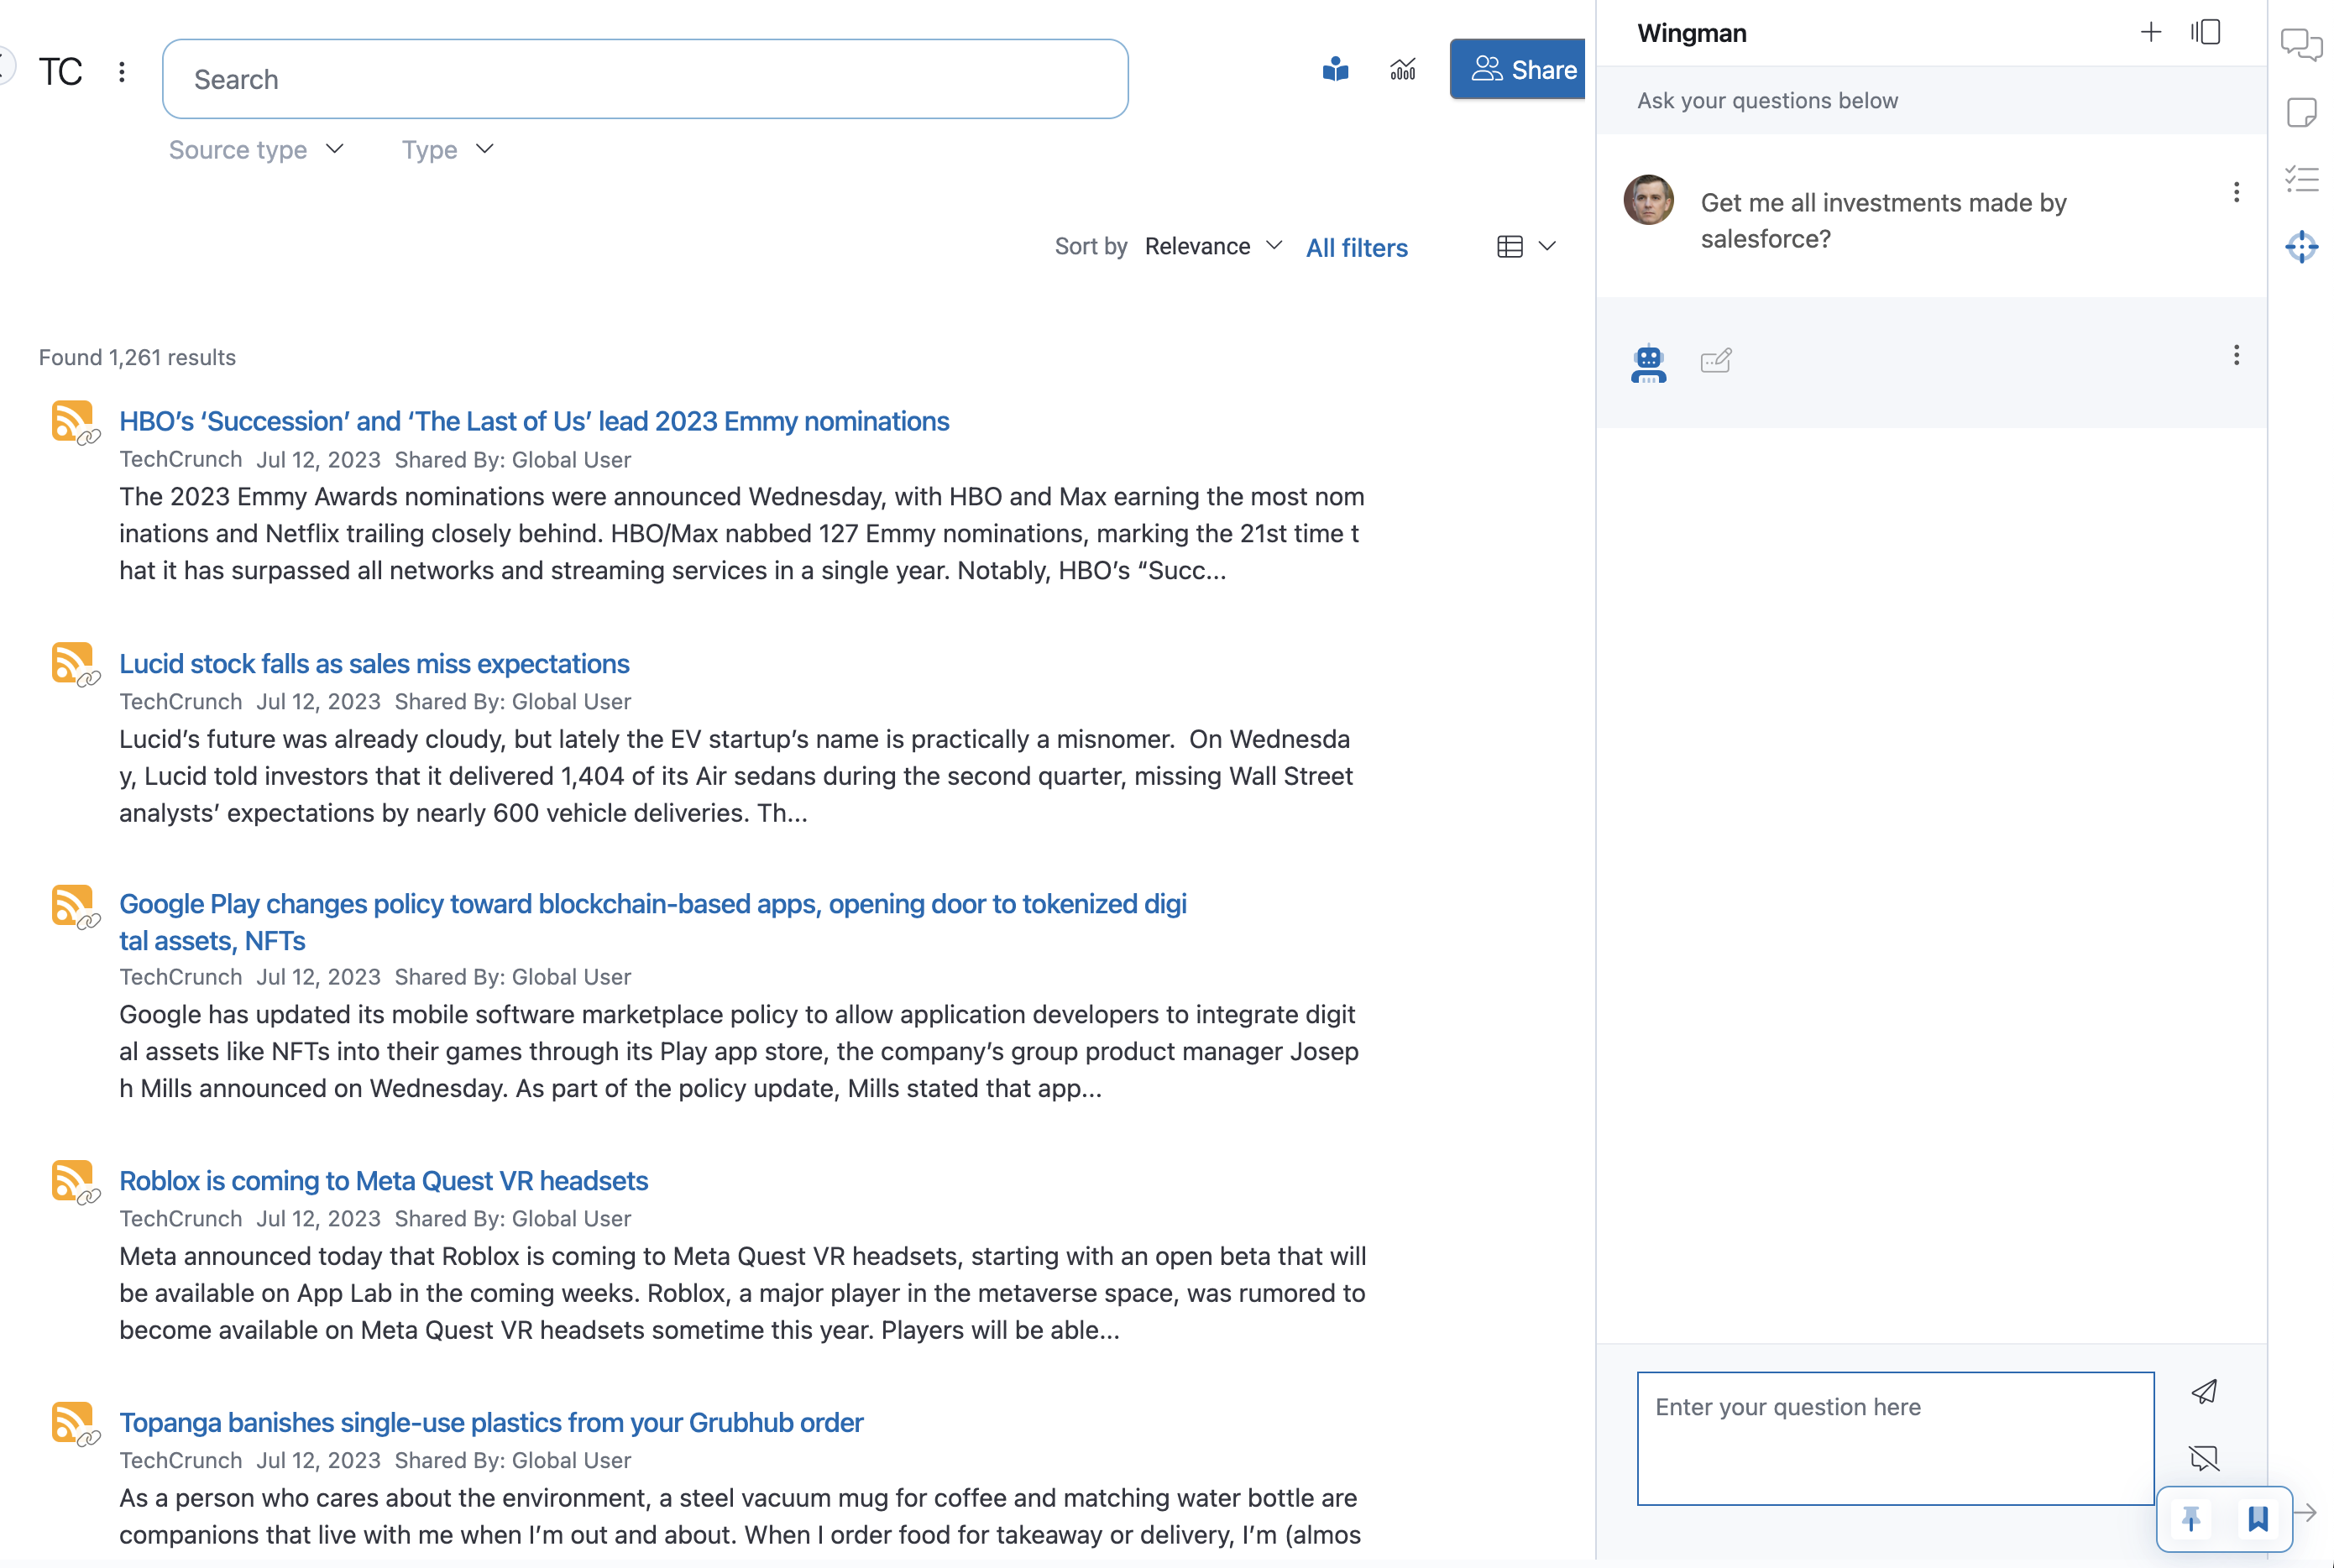The height and width of the screenshot is (1568, 2334).
Task: Click the bookmark icon at bottom right
Action: click(x=2258, y=1518)
